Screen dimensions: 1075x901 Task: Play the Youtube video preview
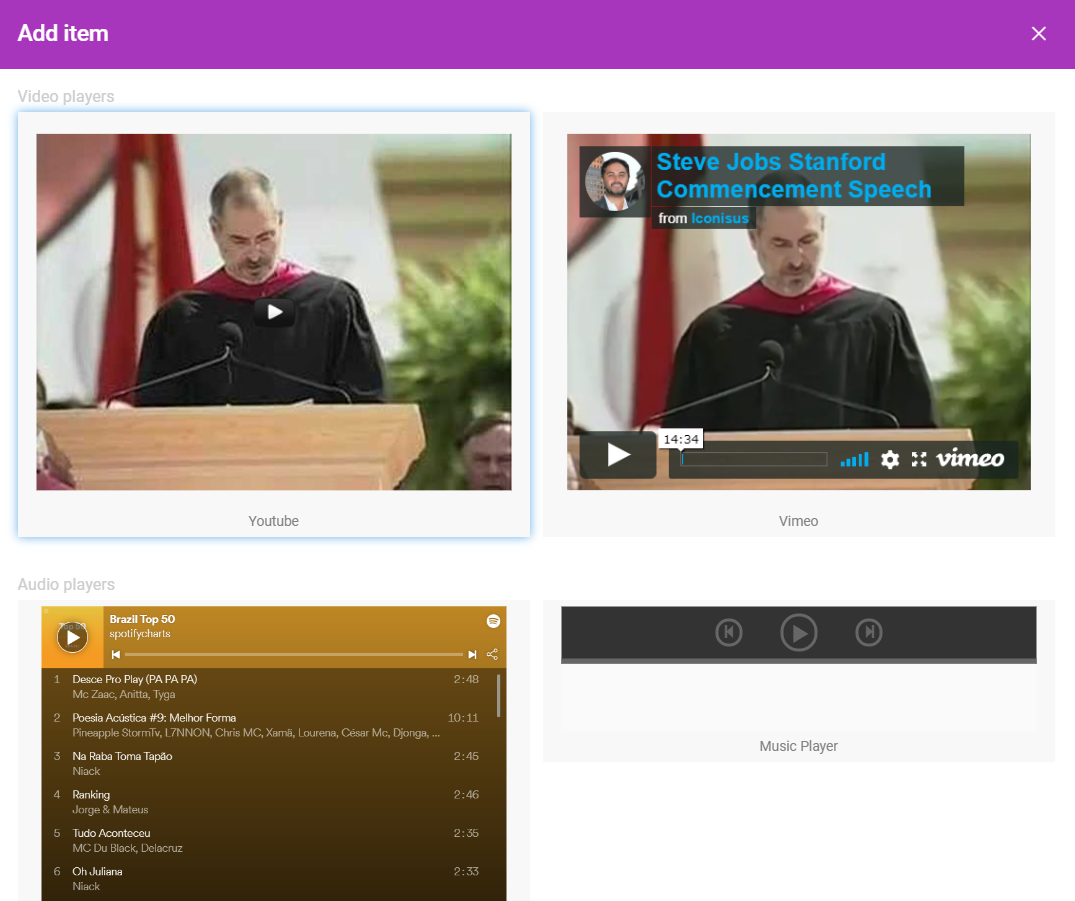pos(274,312)
